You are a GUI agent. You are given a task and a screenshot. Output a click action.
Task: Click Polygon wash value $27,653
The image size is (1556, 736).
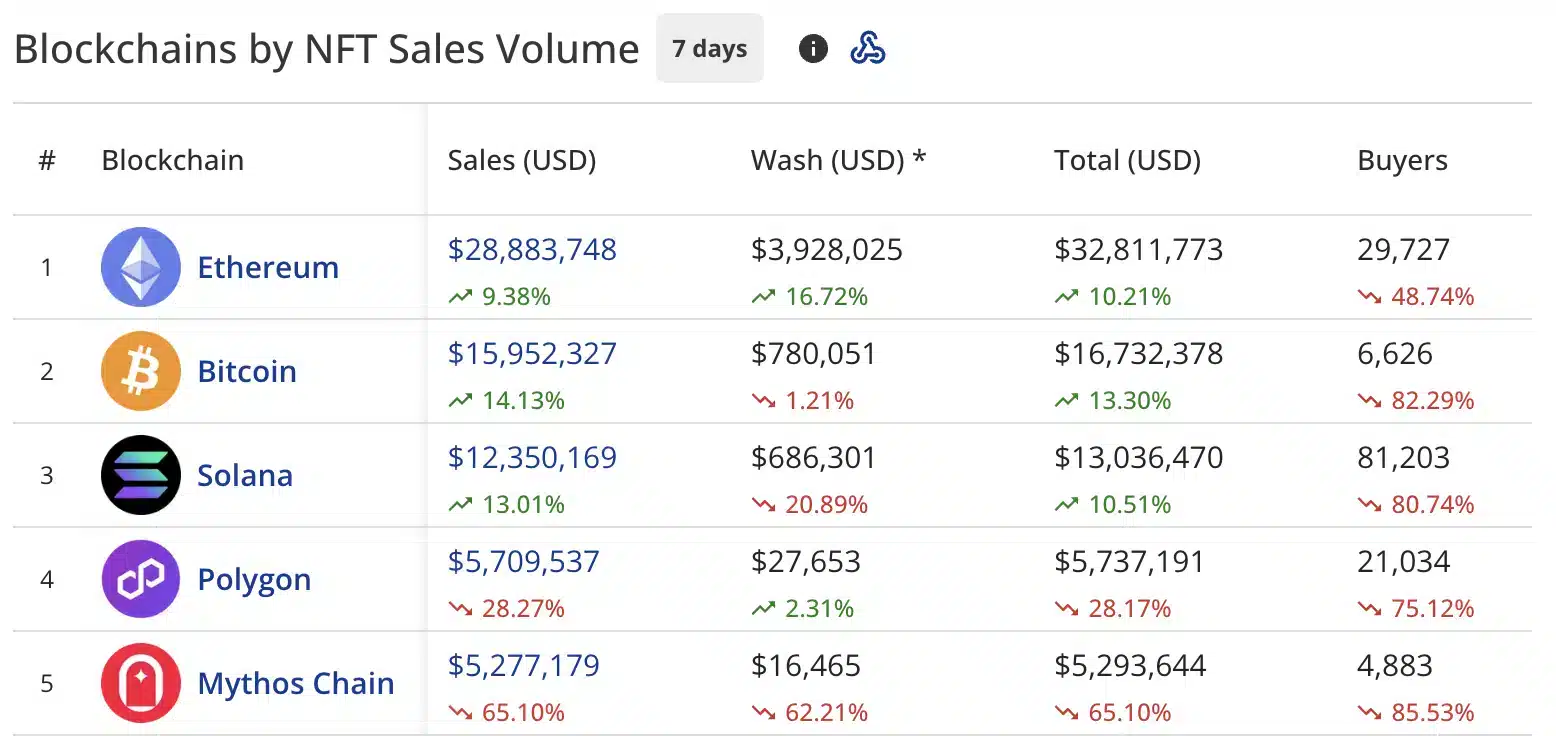[x=805, y=561]
